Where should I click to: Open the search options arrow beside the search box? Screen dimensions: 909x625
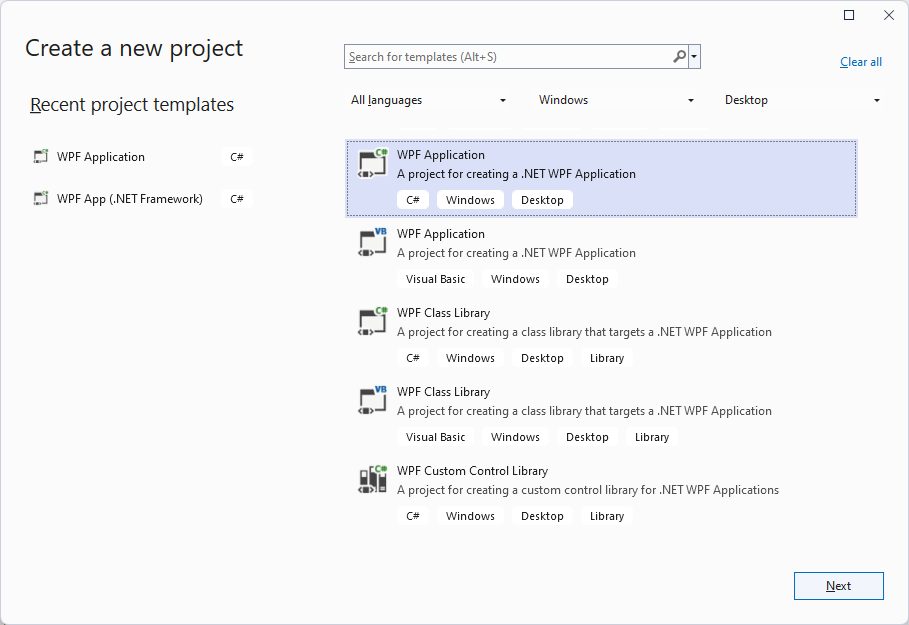692,56
